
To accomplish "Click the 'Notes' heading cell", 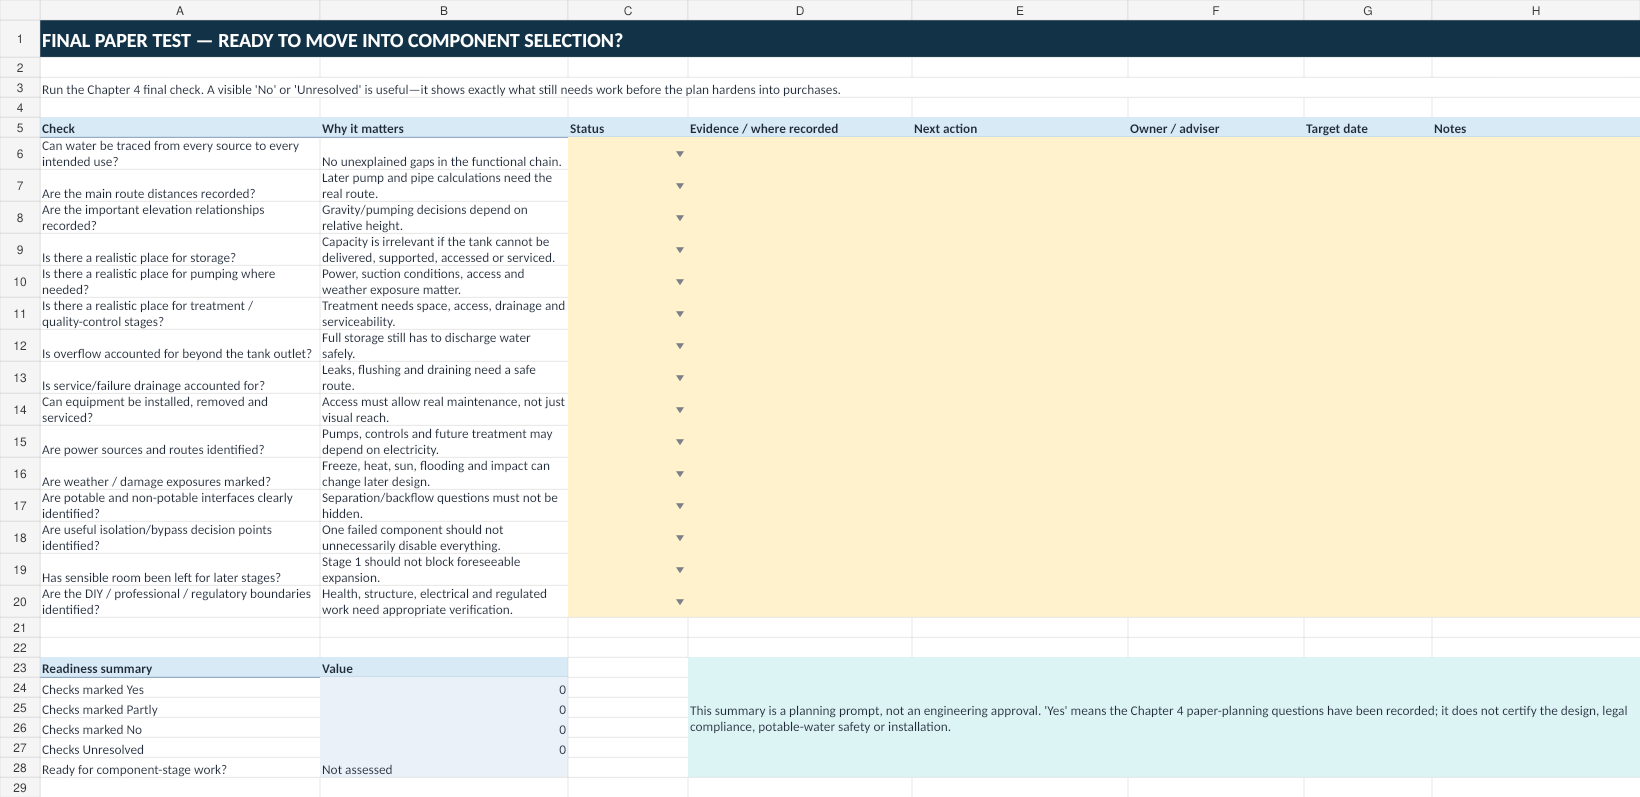I will click(1536, 128).
